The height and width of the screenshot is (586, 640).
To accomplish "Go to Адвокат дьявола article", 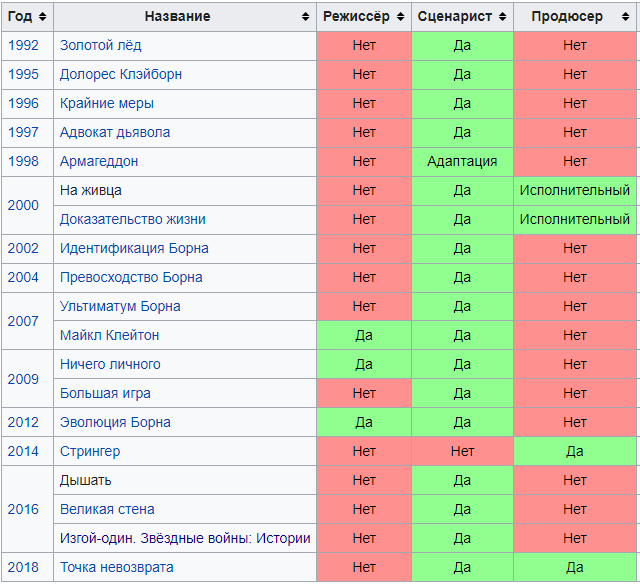I will (x=114, y=132).
